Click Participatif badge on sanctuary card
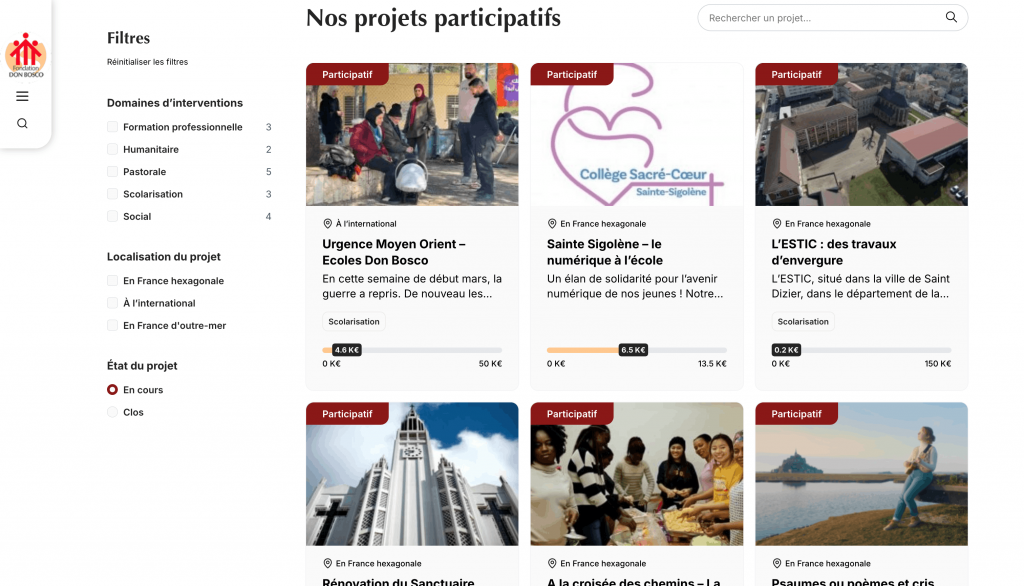 tap(347, 414)
